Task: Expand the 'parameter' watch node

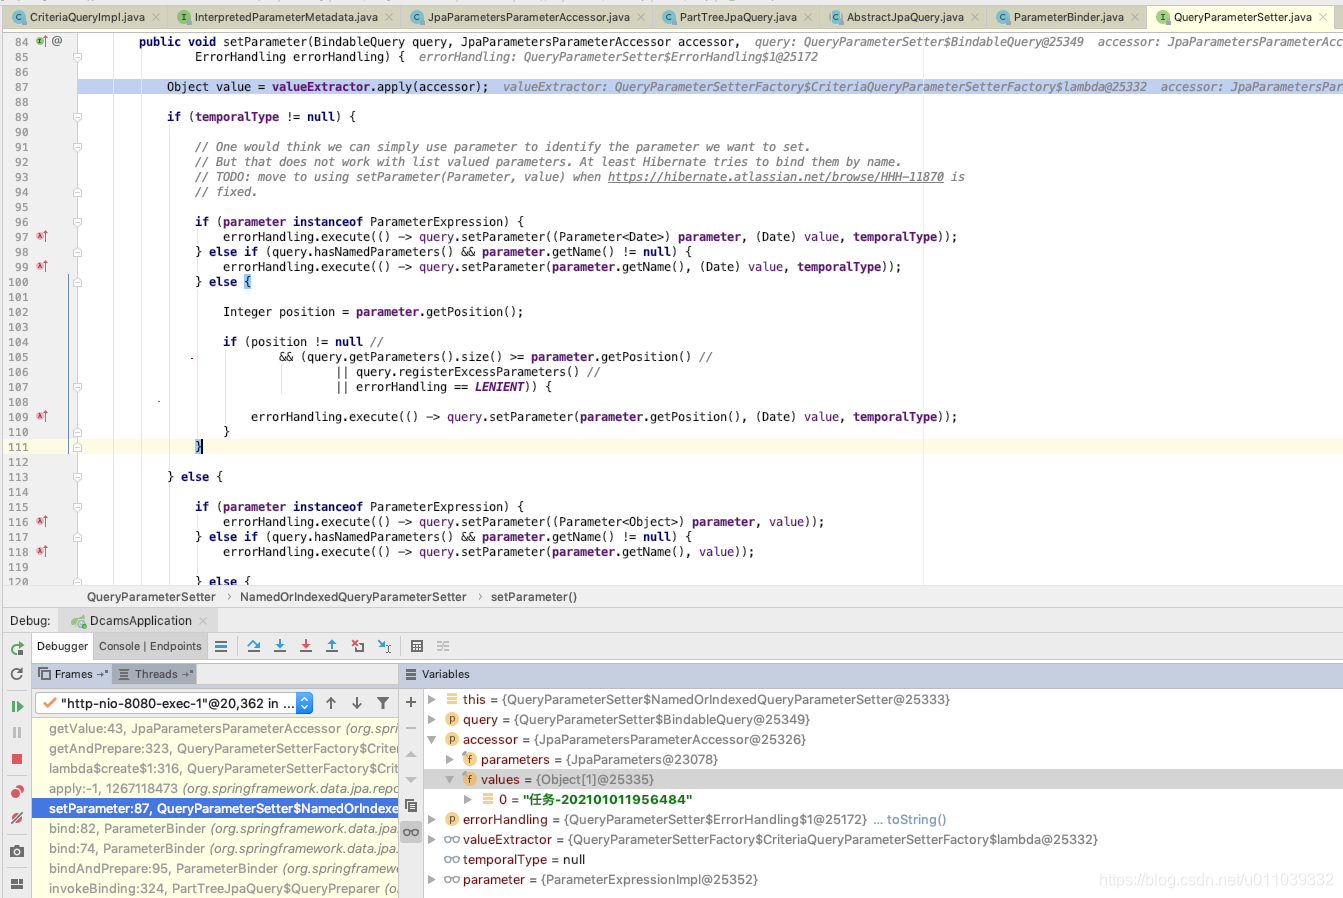Action: pos(432,880)
